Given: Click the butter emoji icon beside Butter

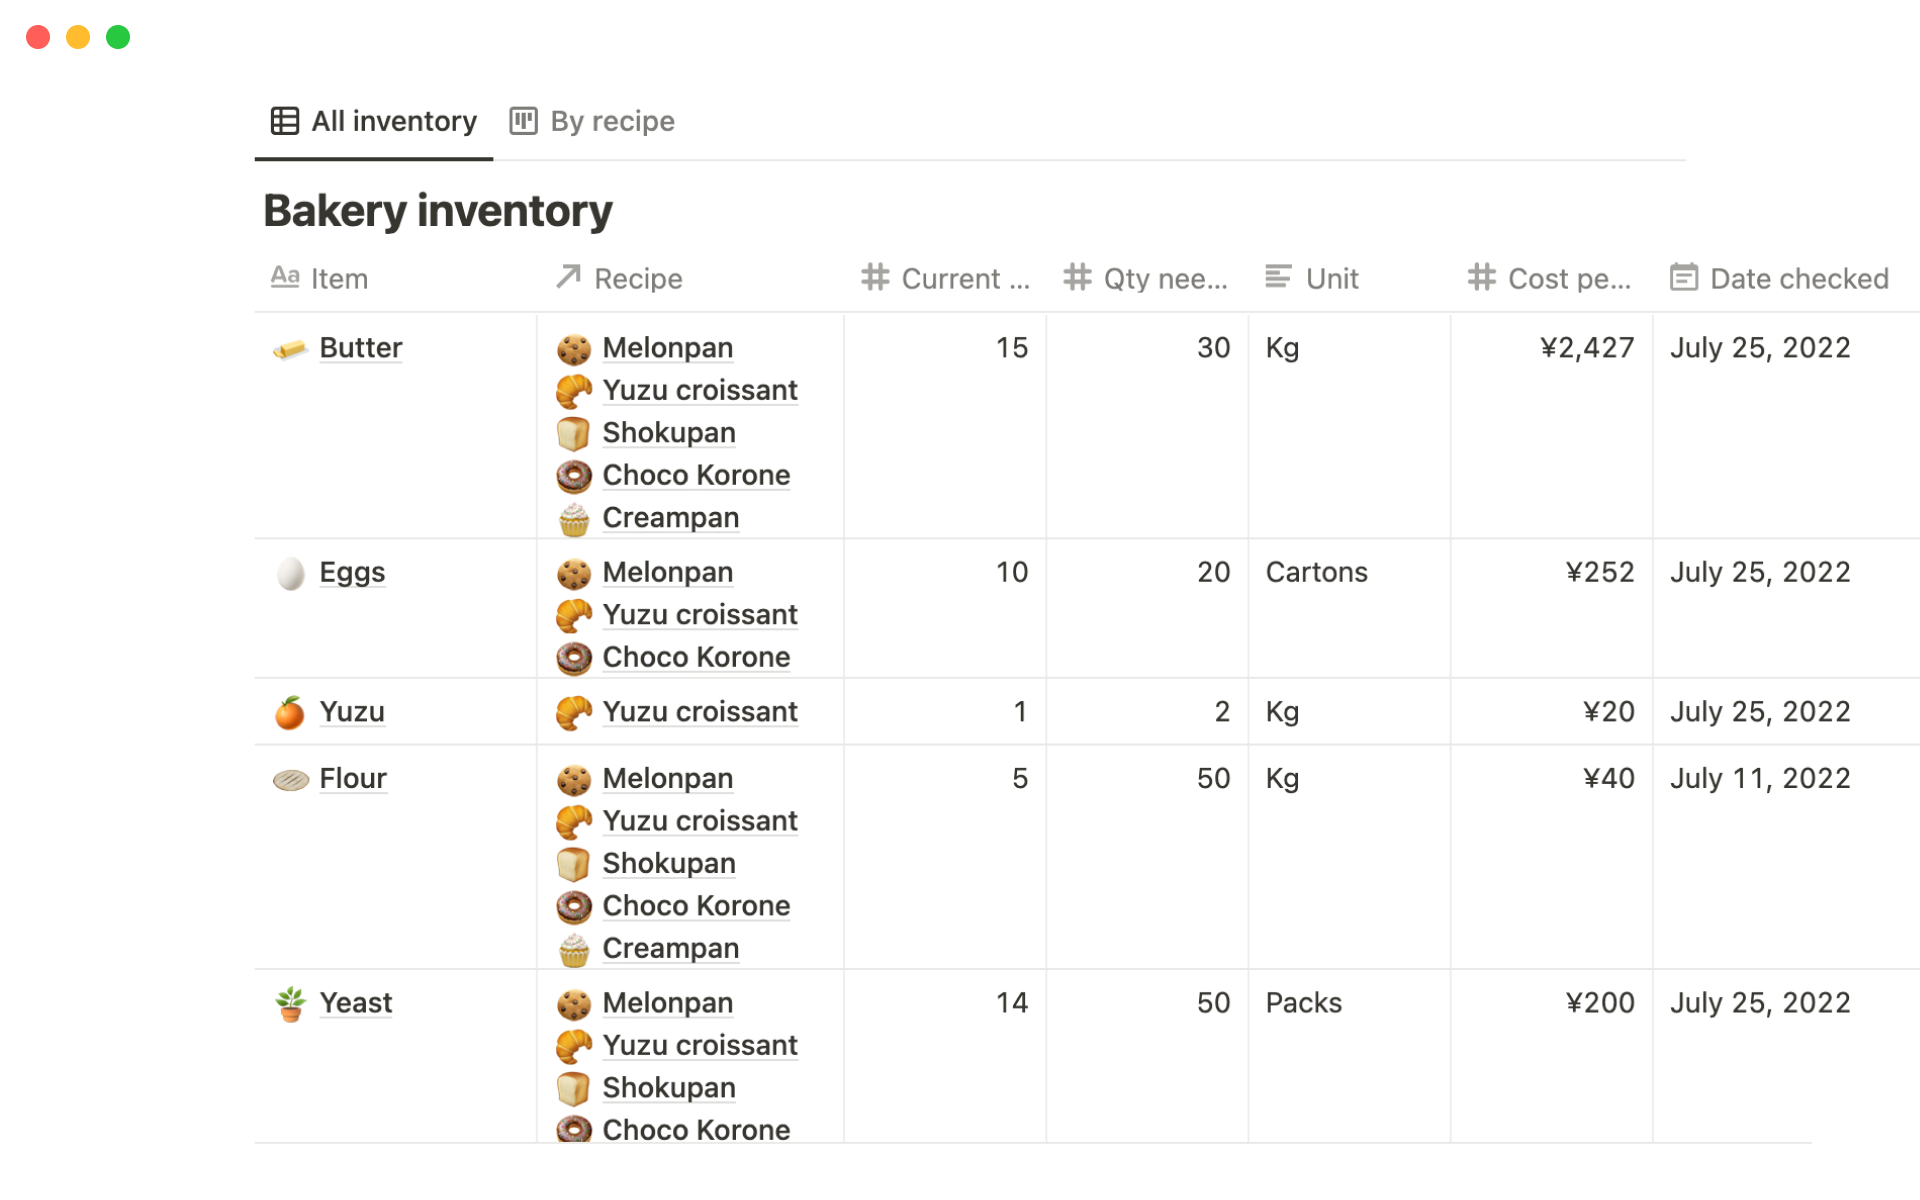Looking at the screenshot, I should coord(290,349).
